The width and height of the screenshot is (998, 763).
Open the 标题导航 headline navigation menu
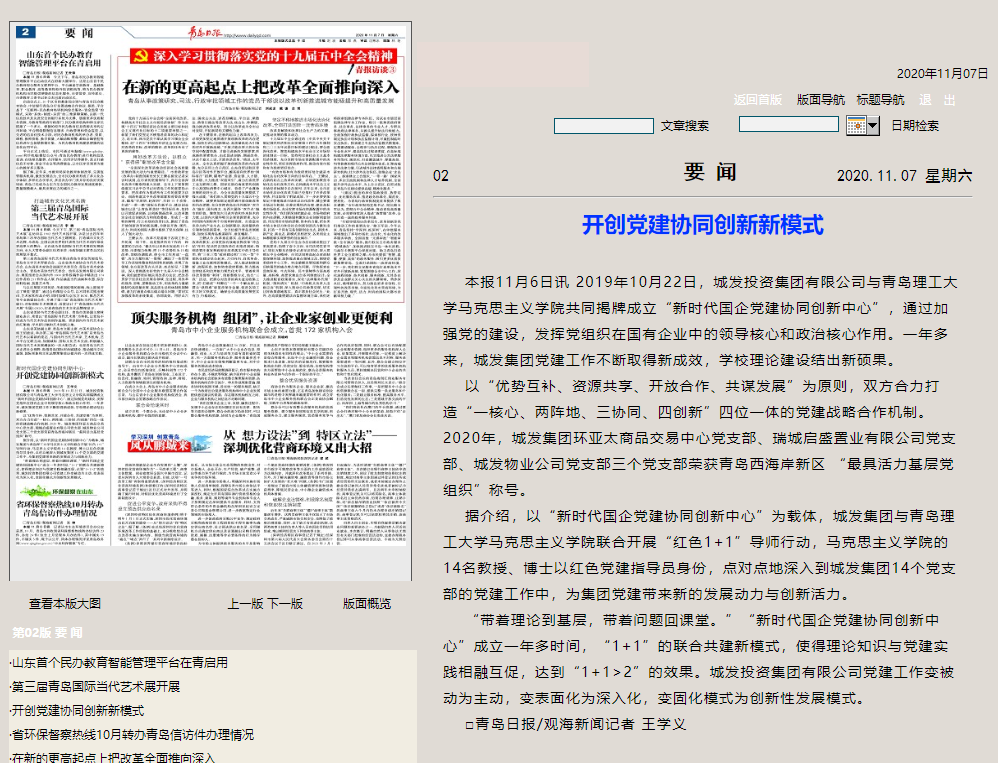881,100
